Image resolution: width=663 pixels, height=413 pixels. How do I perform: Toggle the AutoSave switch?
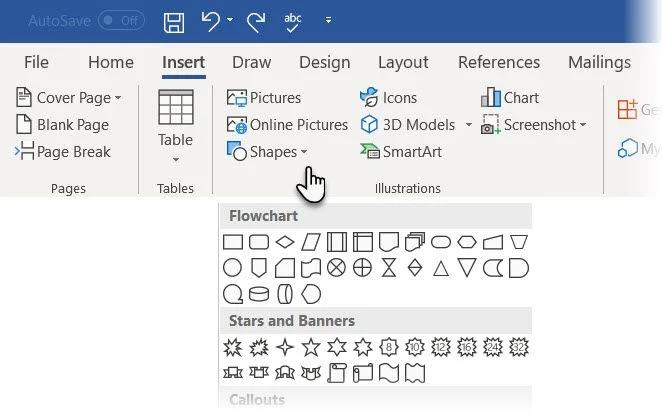click(x=121, y=20)
